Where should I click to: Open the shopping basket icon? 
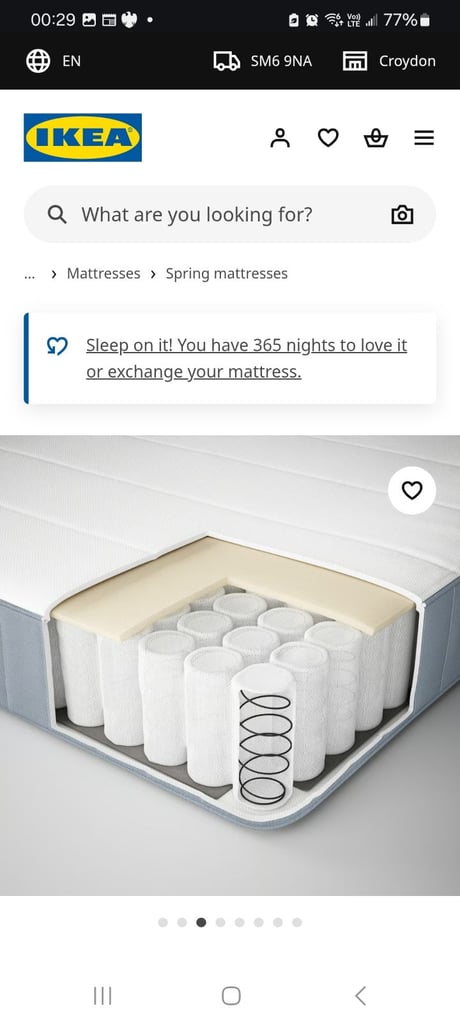(x=376, y=138)
